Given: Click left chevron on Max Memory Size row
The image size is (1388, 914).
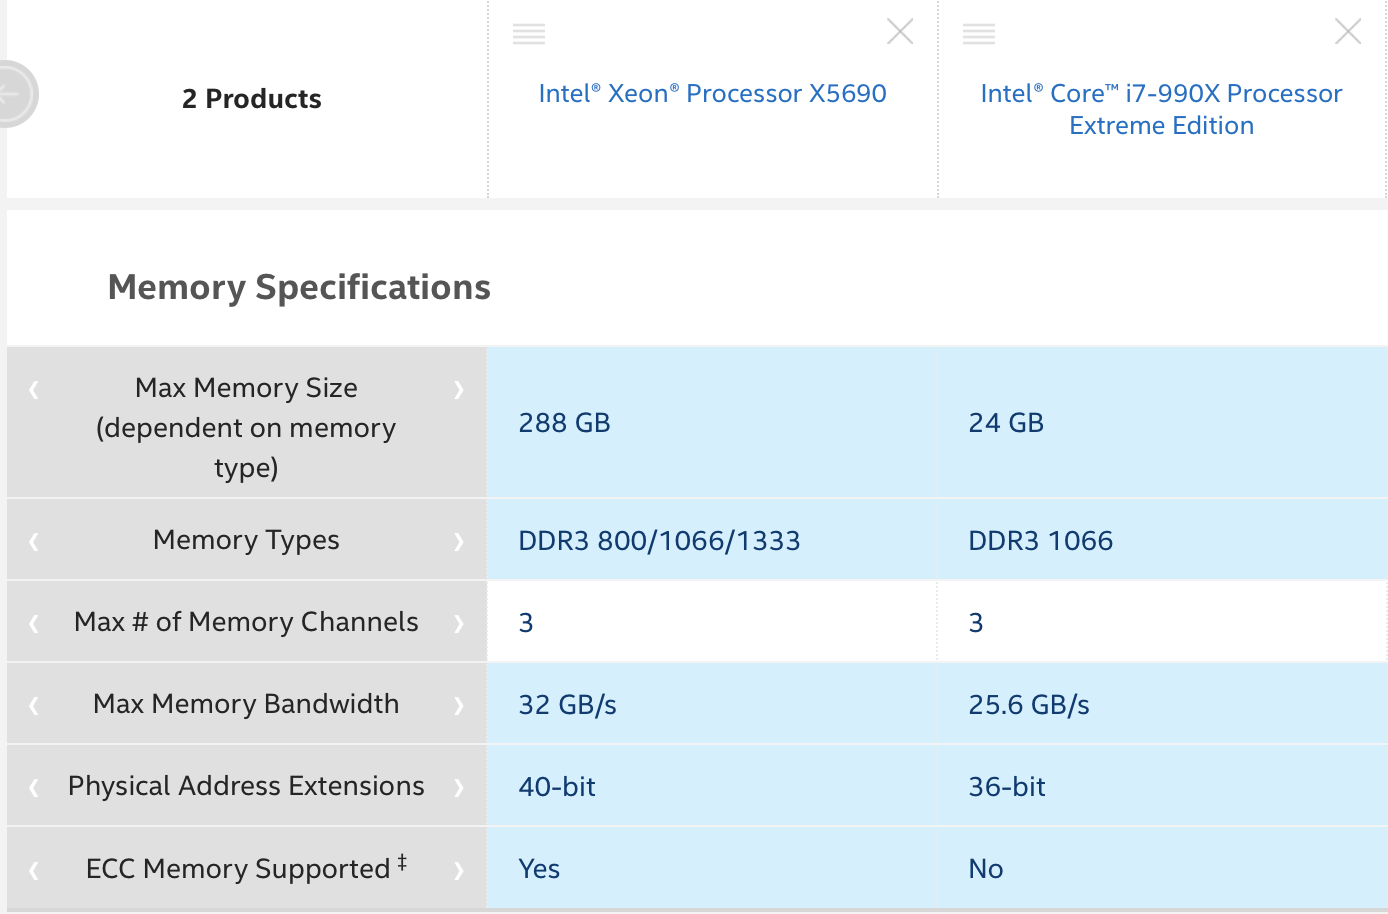Looking at the screenshot, I should [34, 389].
